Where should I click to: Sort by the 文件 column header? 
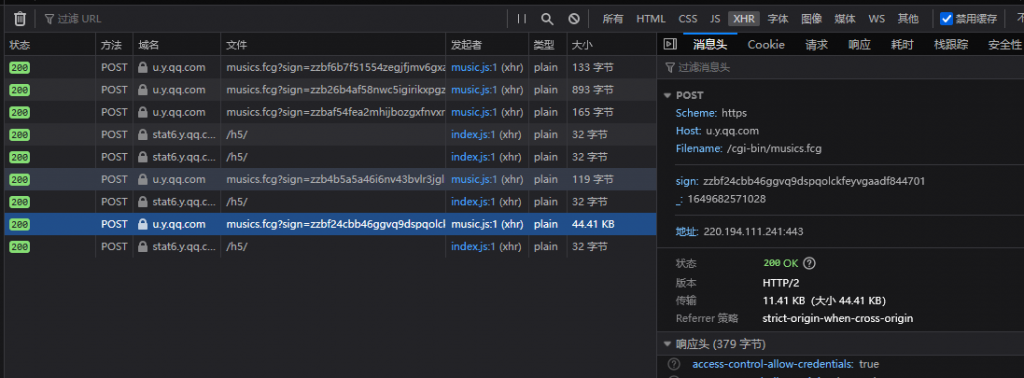pyautogui.click(x=334, y=45)
